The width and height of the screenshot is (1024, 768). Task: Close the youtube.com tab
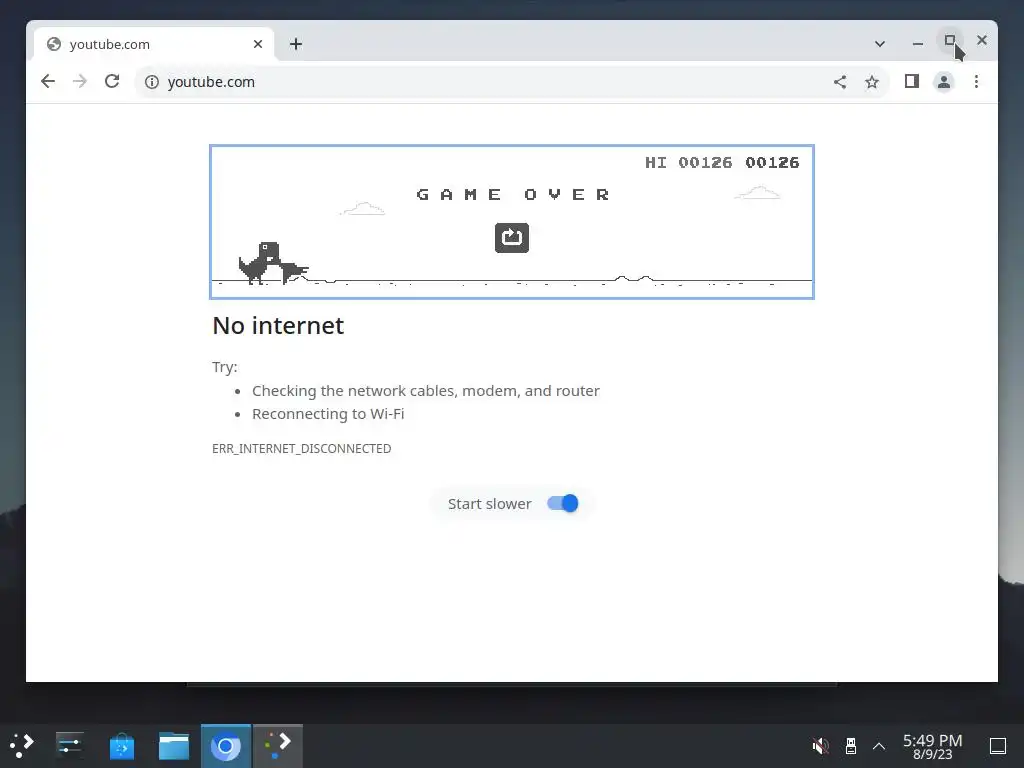(x=258, y=44)
